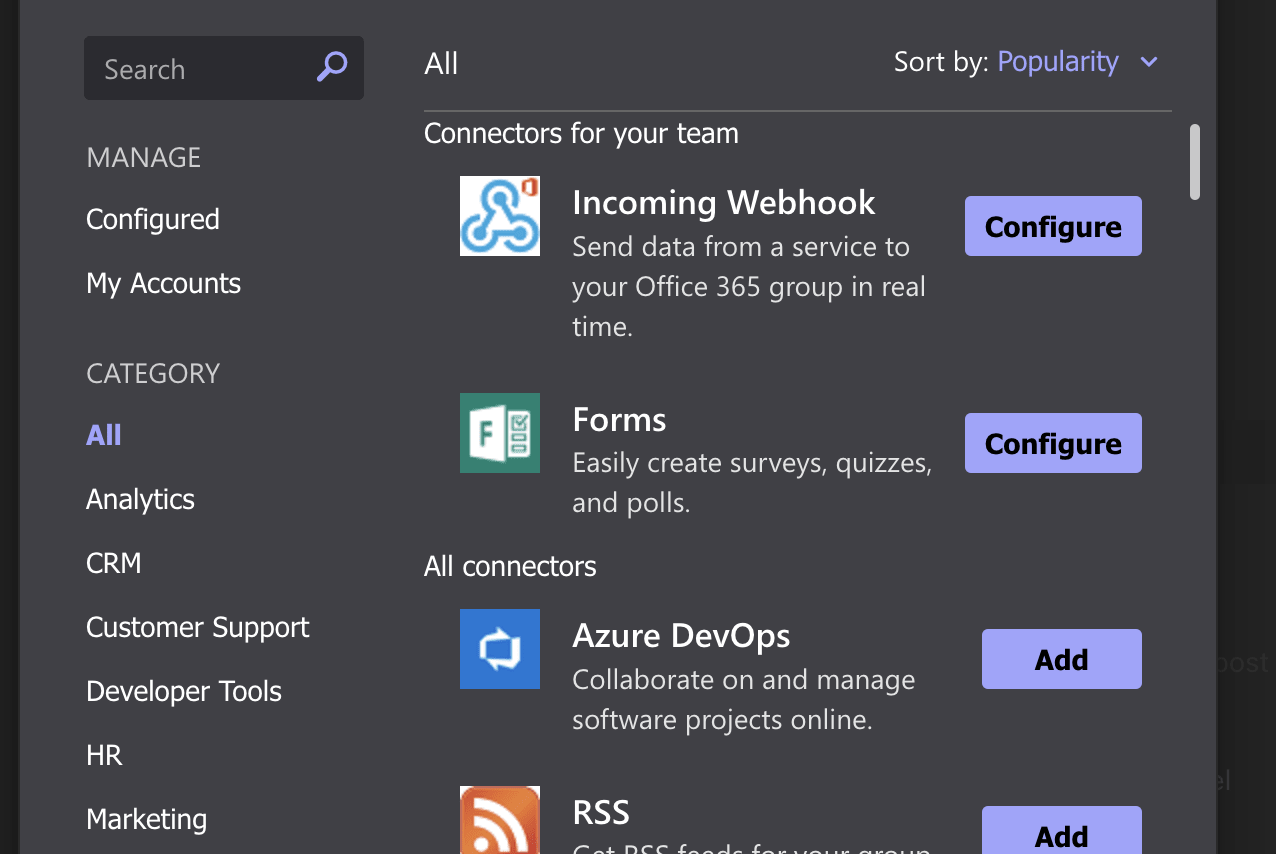Choose the CRM category
Viewport: 1276px width, 854px height.
click(114, 563)
